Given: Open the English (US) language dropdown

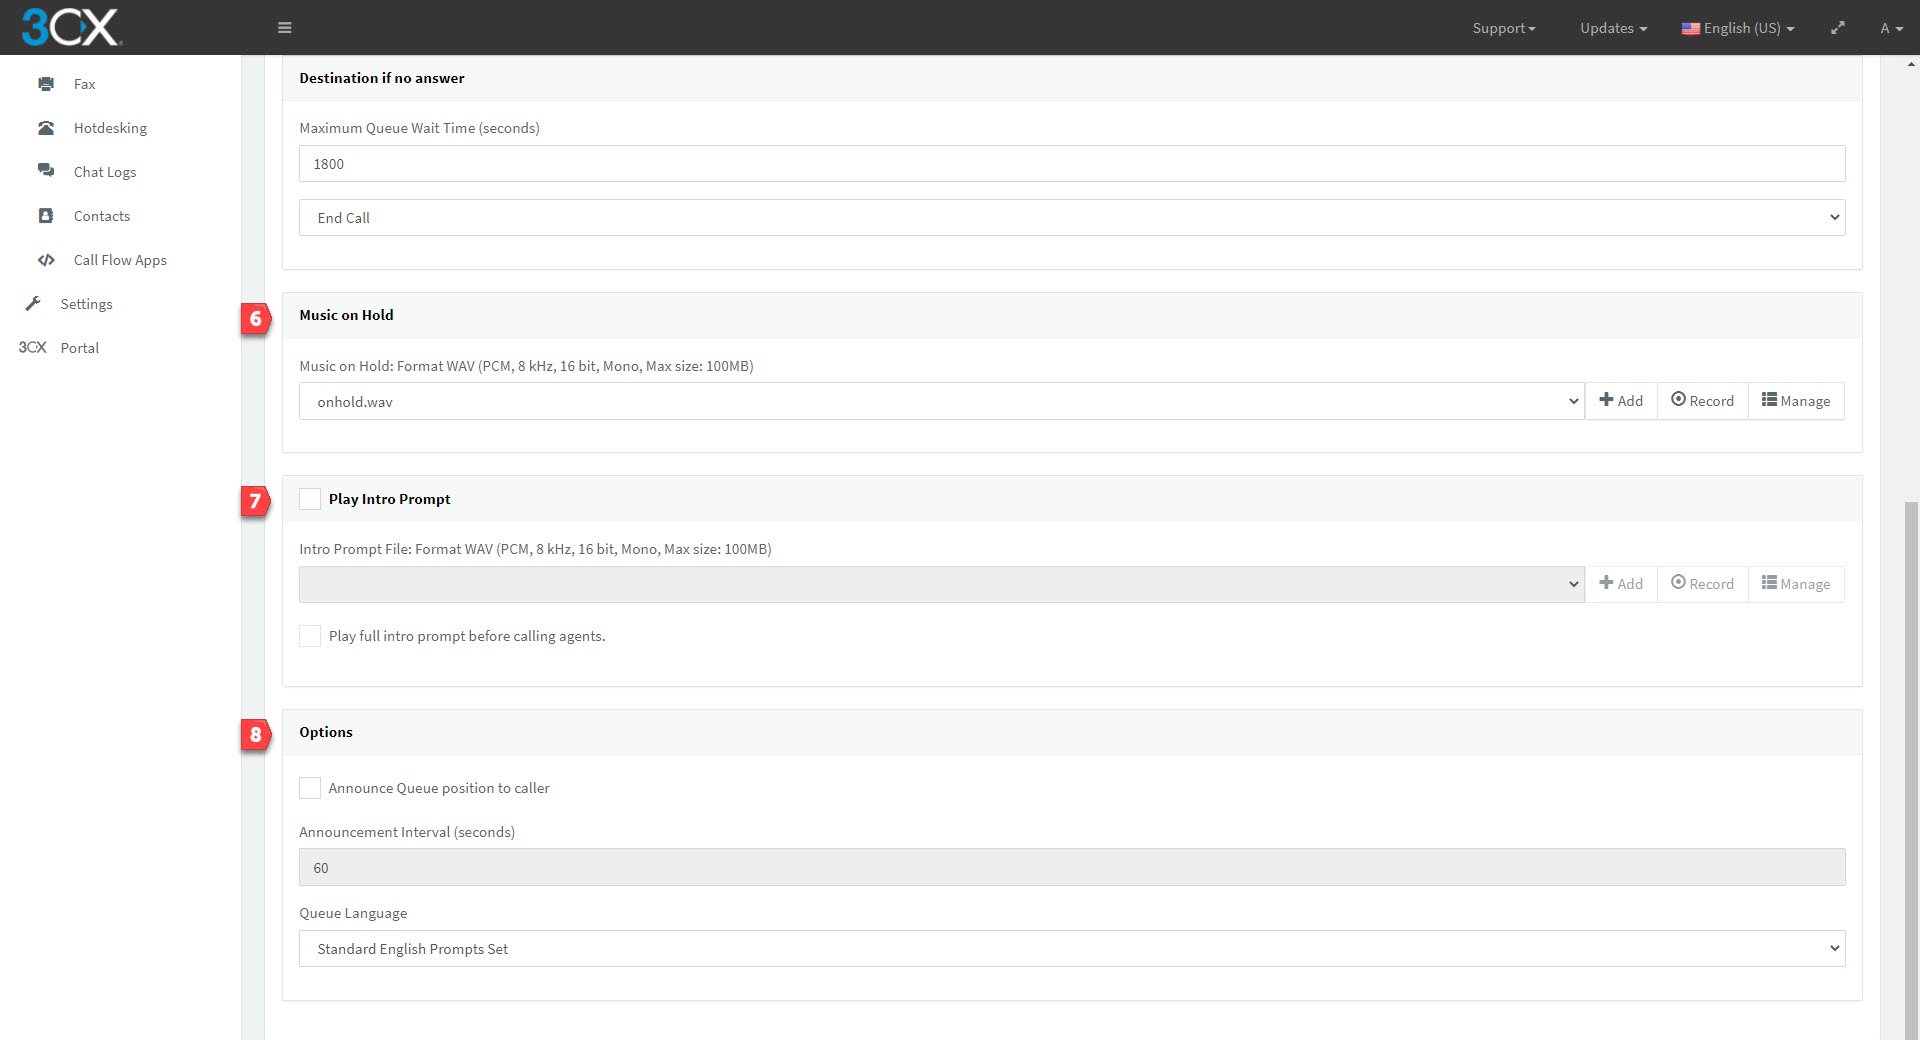Looking at the screenshot, I should [1738, 28].
